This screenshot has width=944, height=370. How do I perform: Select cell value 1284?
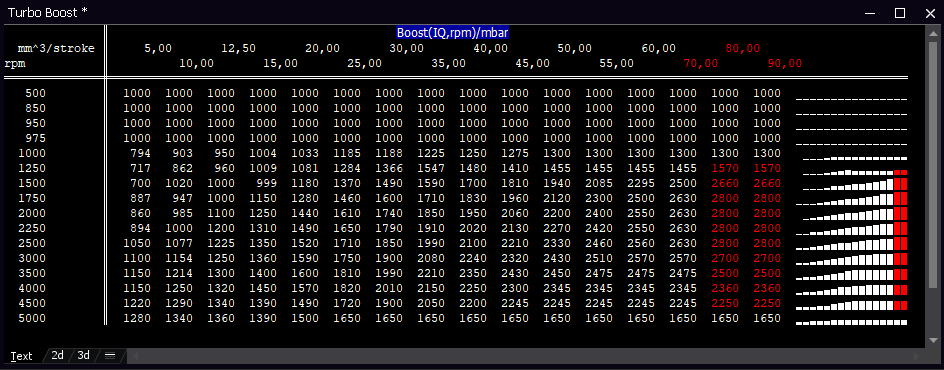[347, 168]
